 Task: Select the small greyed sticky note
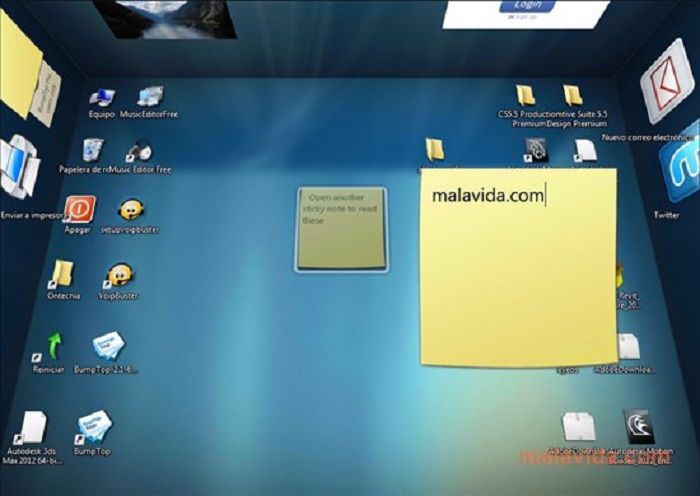tap(342, 229)
